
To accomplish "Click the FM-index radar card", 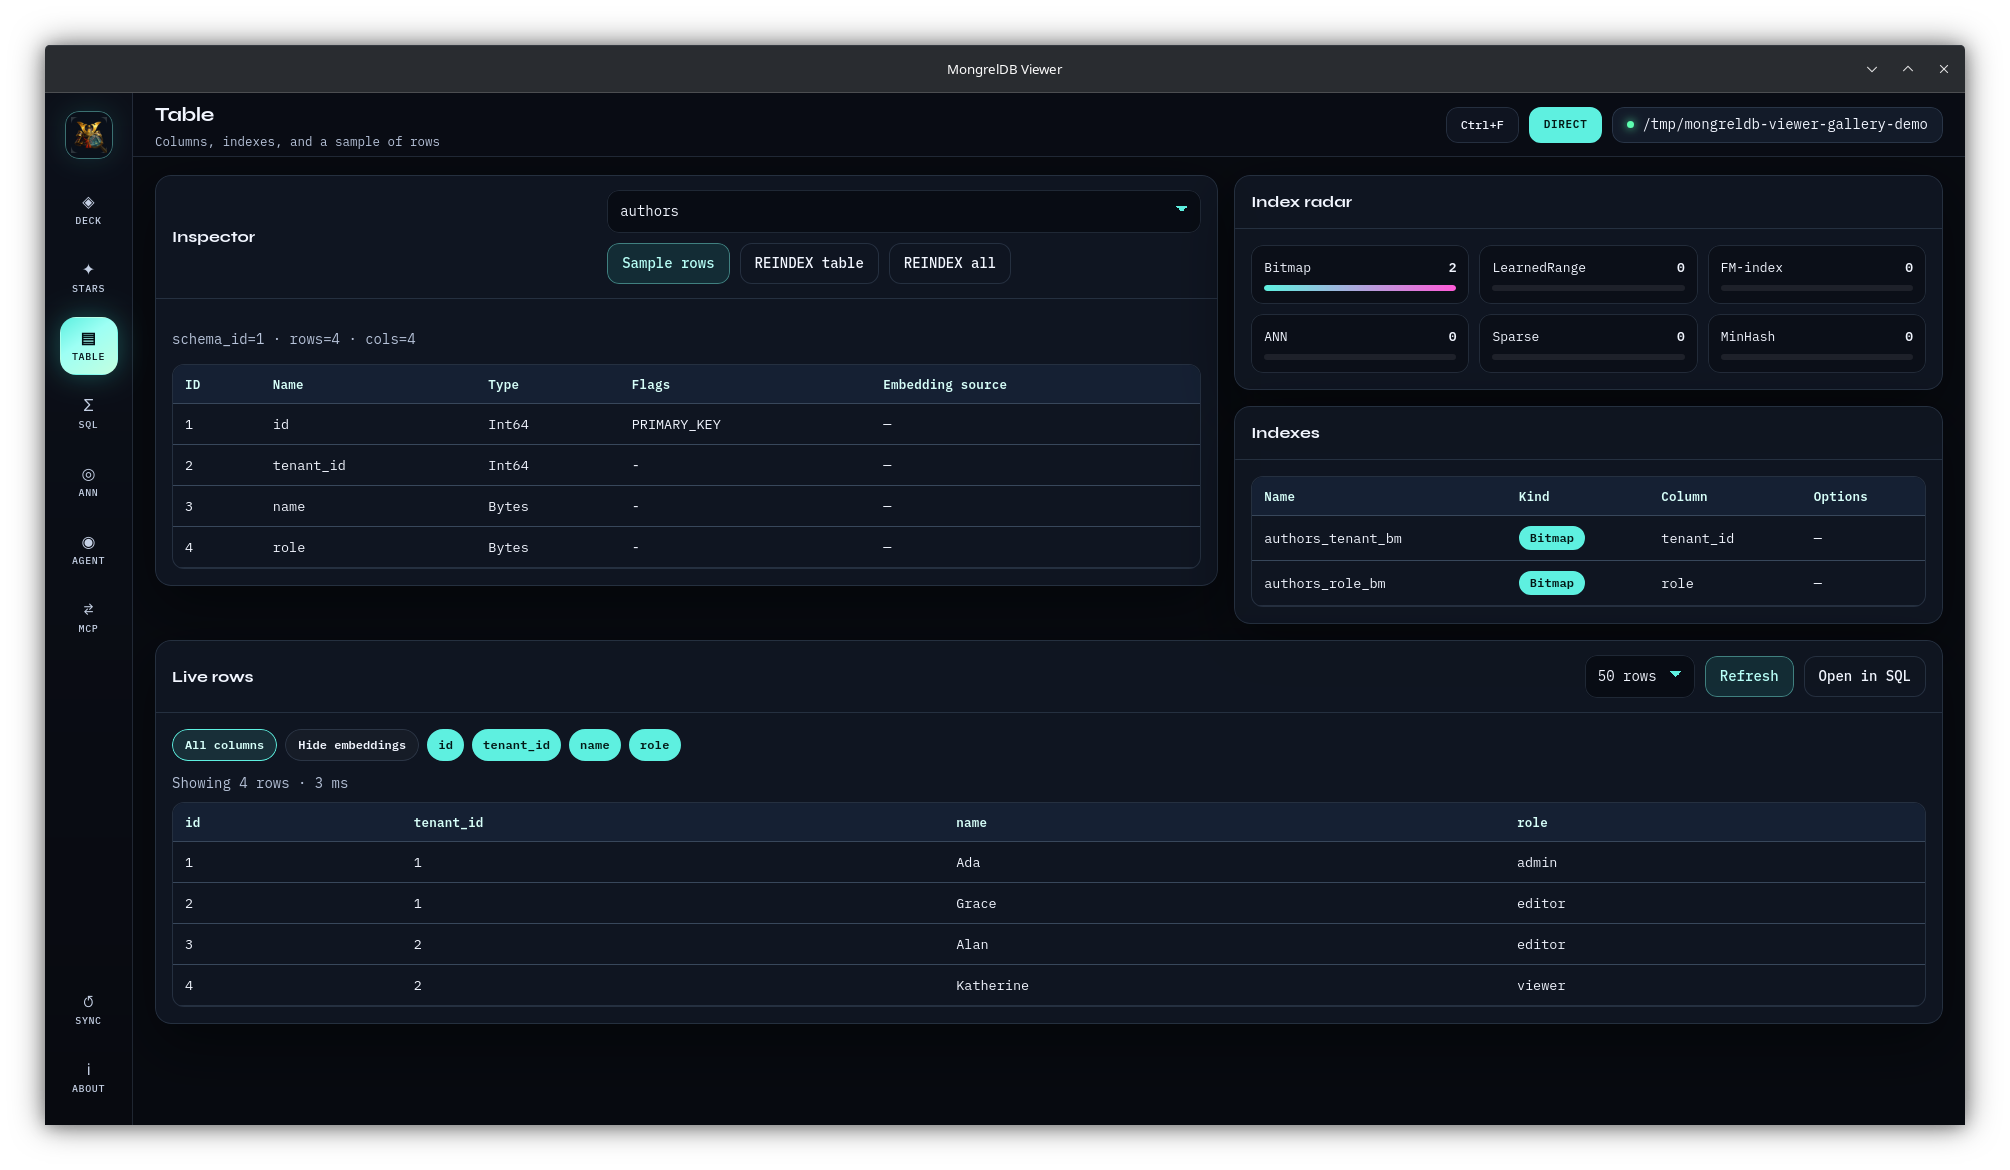I will click(1816, 275).
